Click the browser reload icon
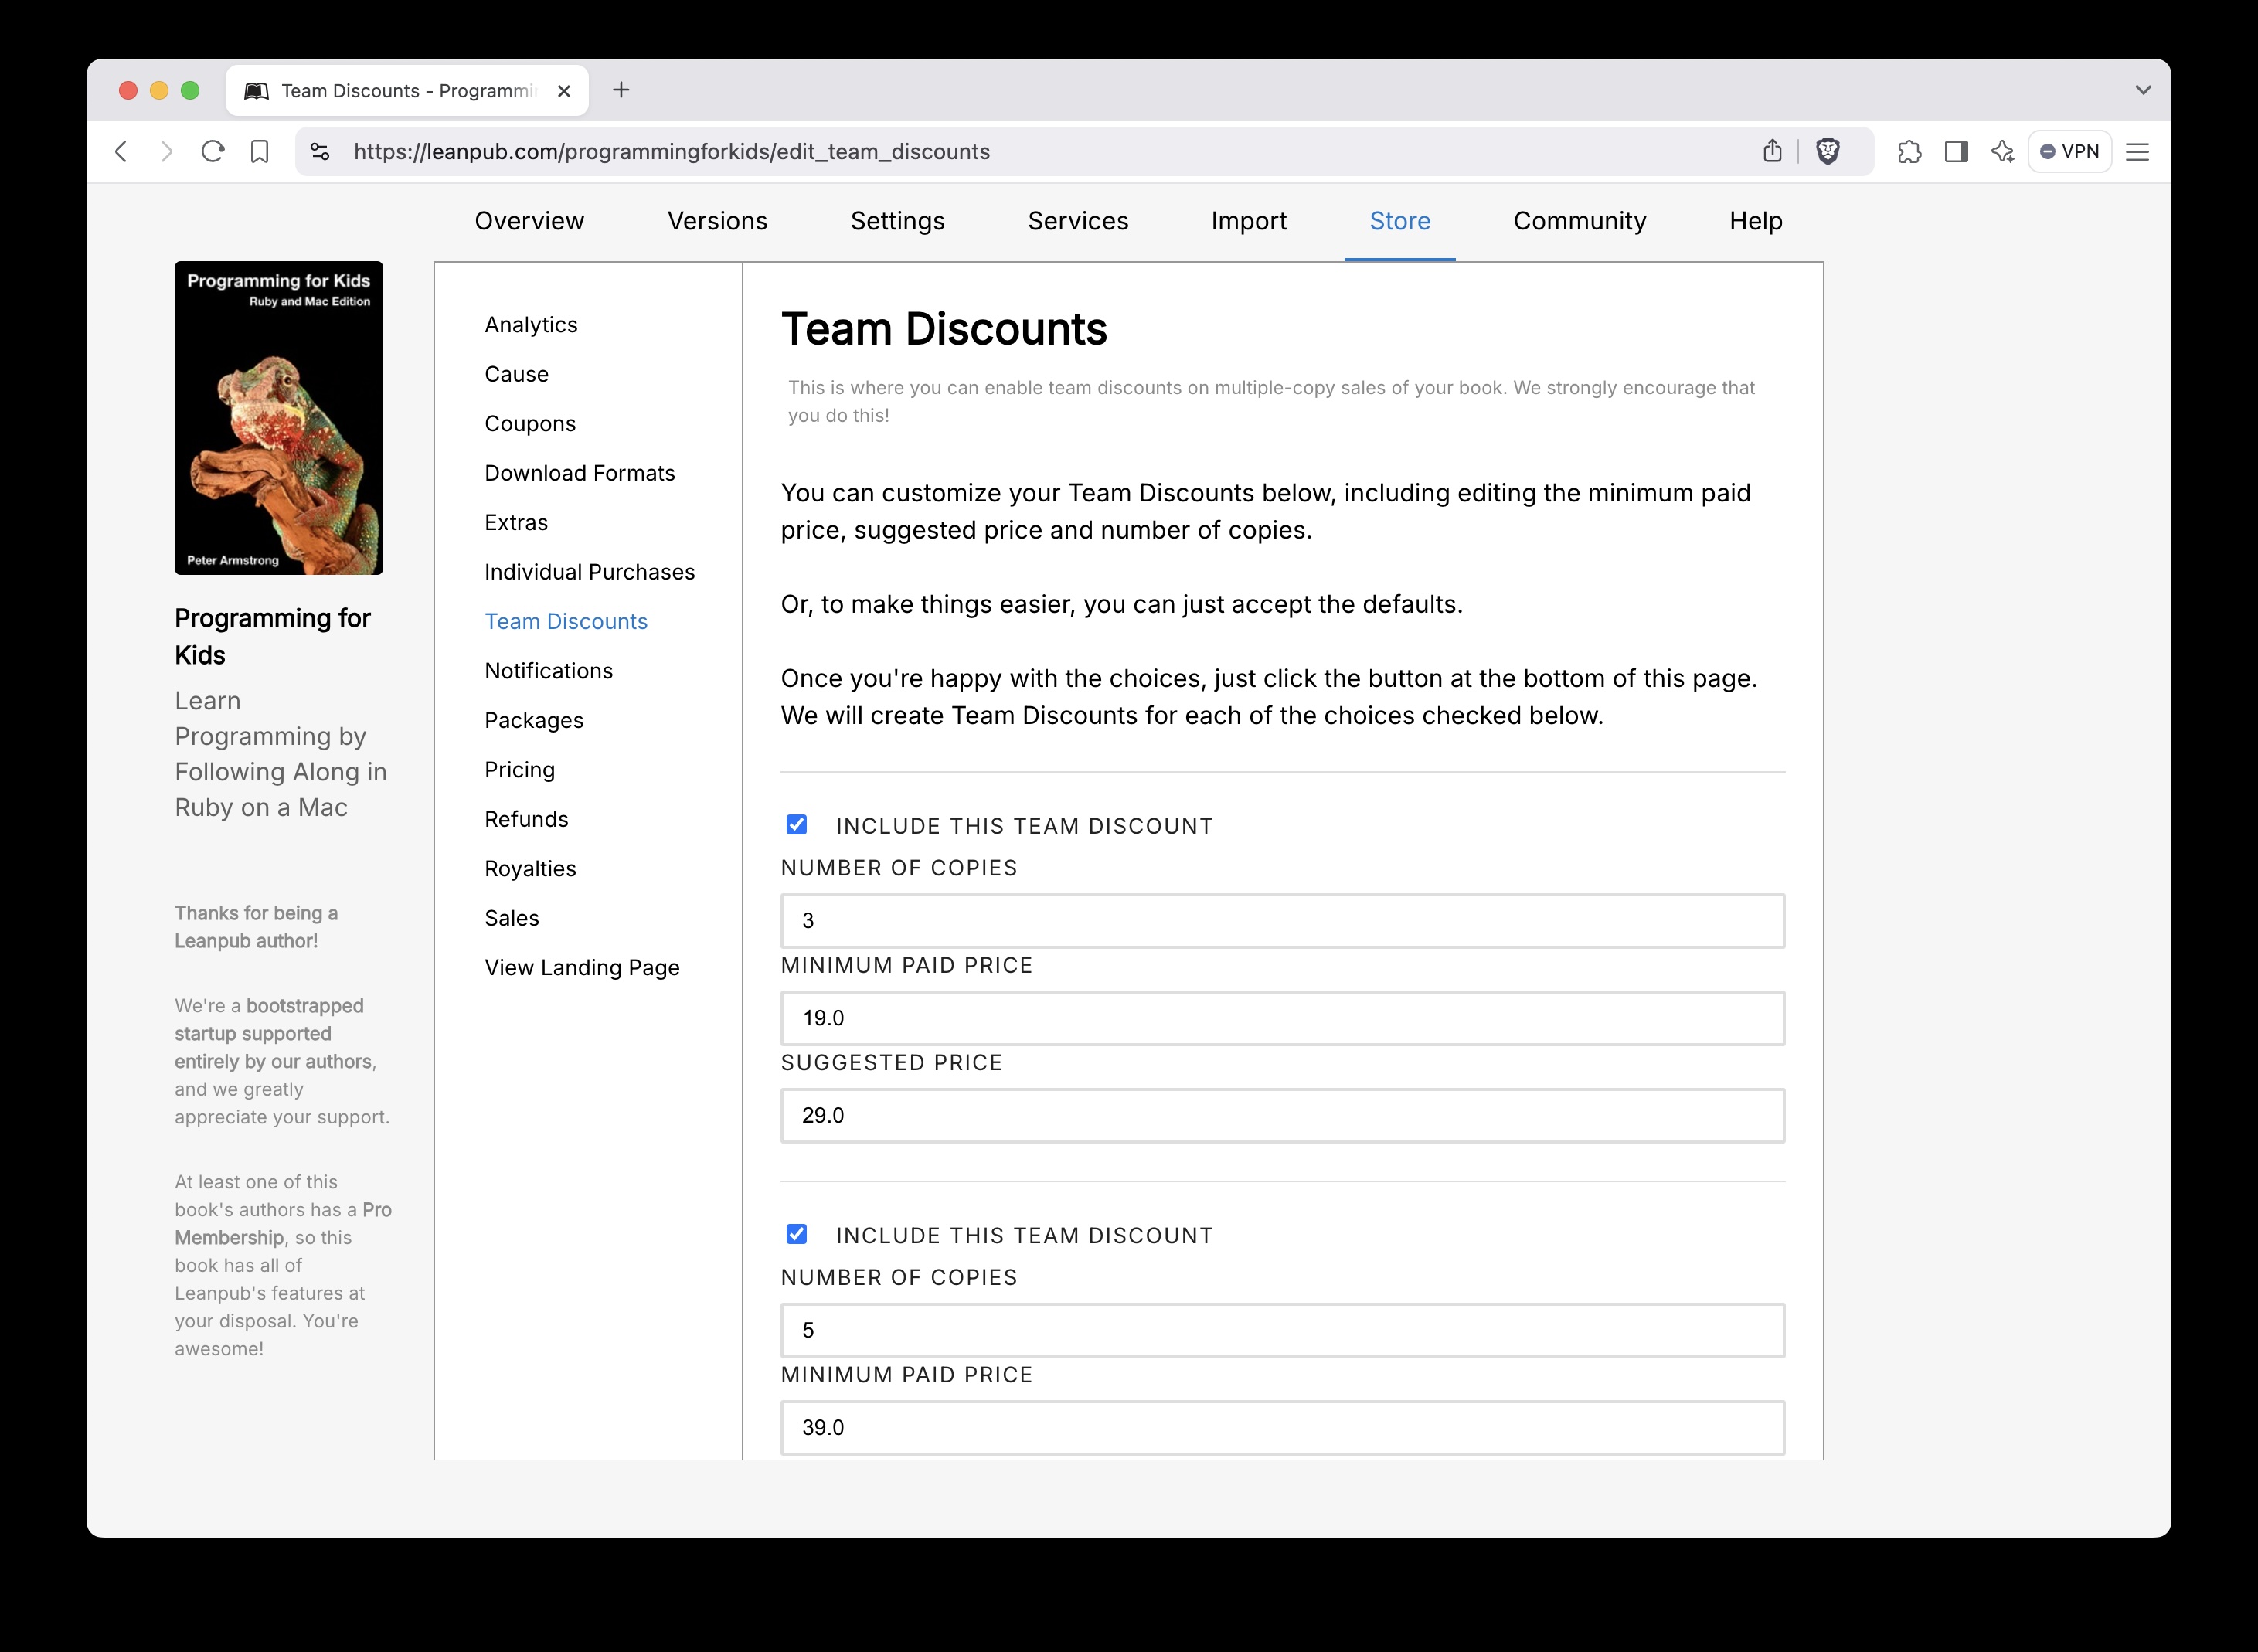Viewport: 2258px width, 1652px height. (x=212, y=151)
